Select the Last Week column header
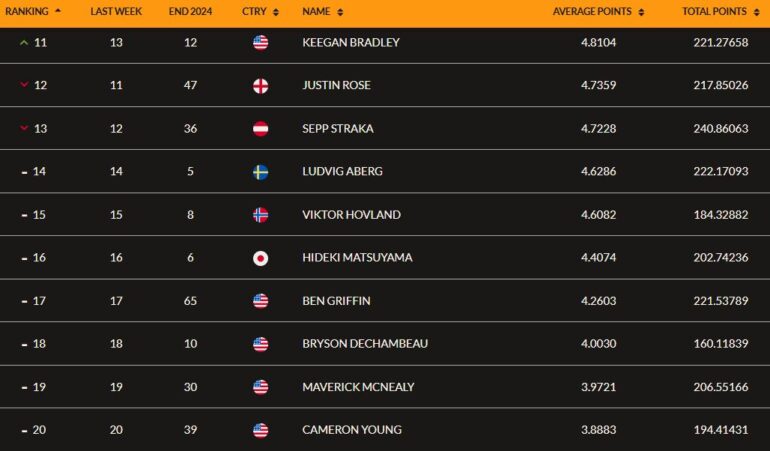 [x=116, y=11]
